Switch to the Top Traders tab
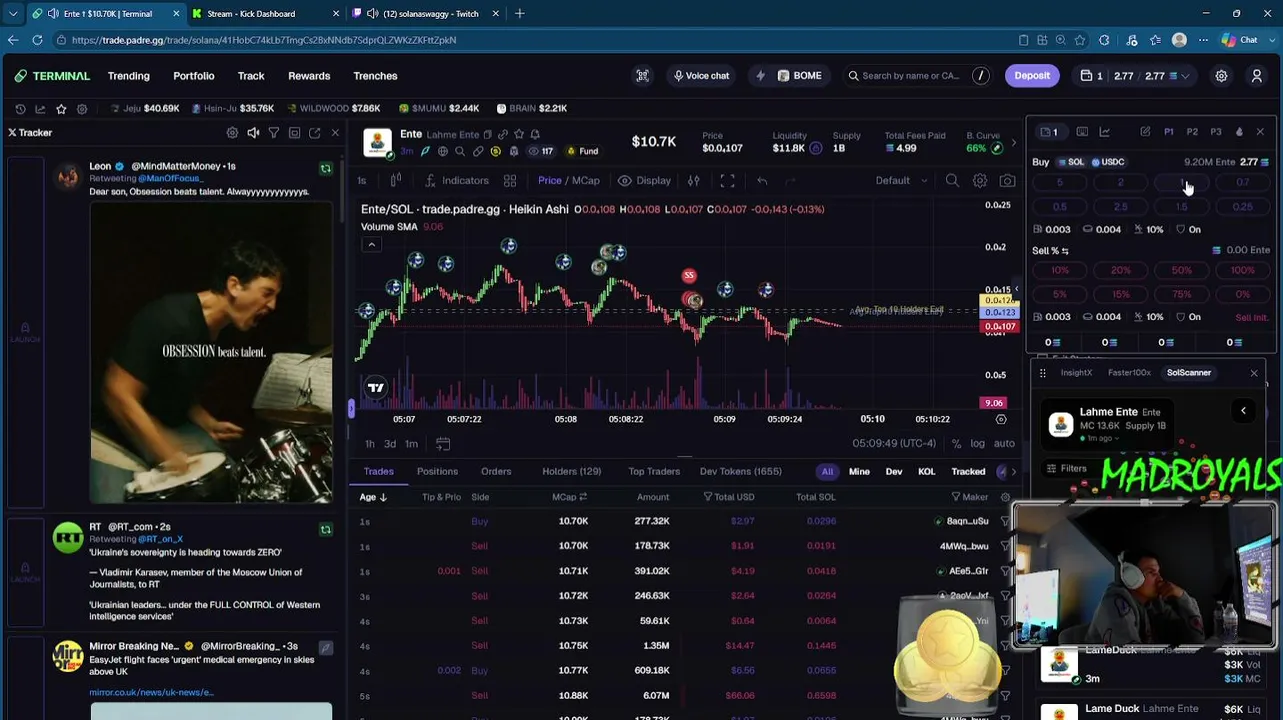Viewport: 1283px width, 720px height. click(x=654, y=472)
